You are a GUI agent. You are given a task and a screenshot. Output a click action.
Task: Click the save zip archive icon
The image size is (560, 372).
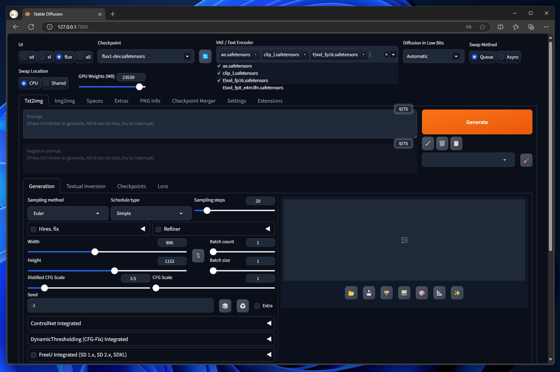coord(386,293)
